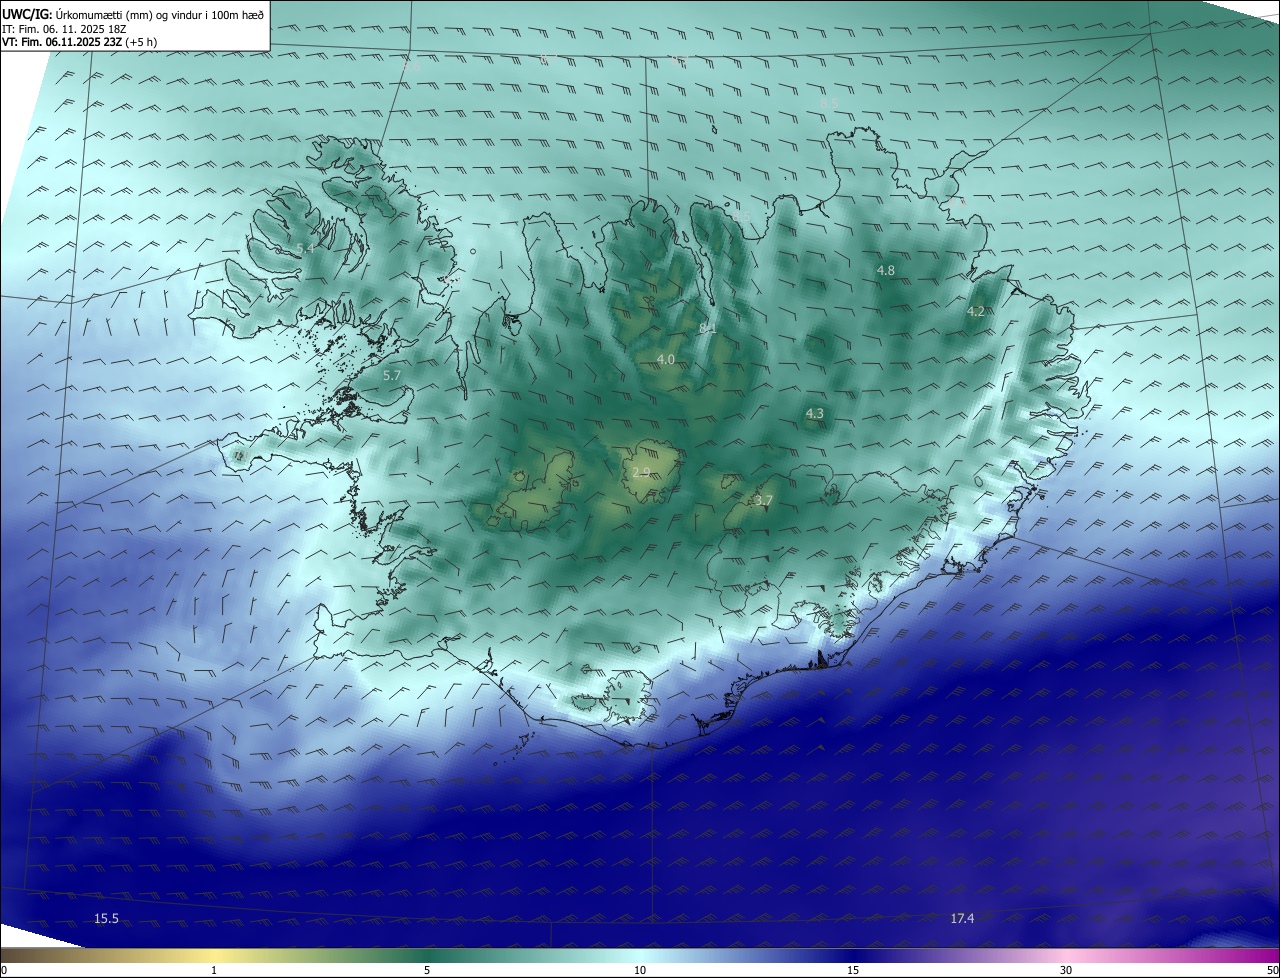Click the '50' label under the colour scale
The image size is (1280, 978).
tap(1272, 970)
